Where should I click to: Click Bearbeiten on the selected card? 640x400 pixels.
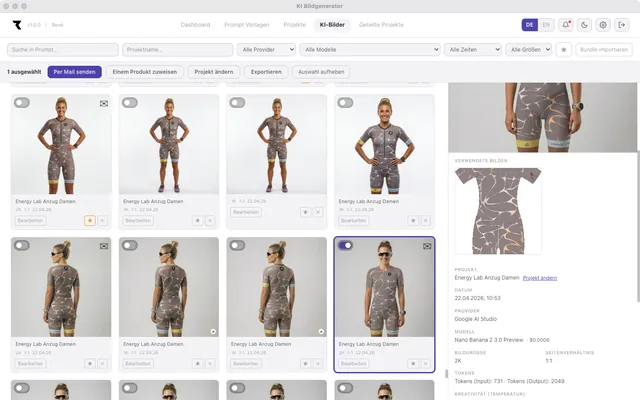click(x=353, y=363)
